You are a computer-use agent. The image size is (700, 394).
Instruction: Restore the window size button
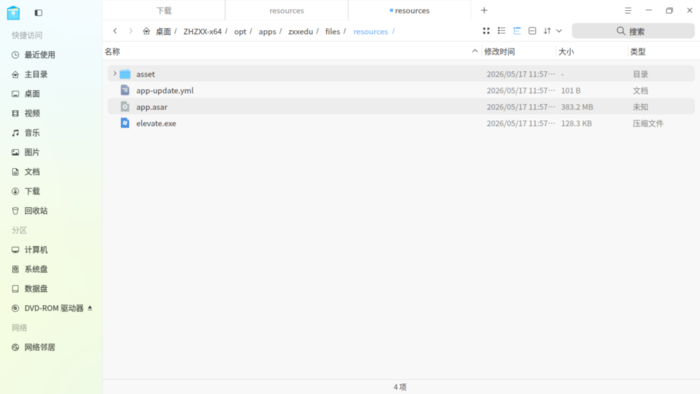point(669,10)
